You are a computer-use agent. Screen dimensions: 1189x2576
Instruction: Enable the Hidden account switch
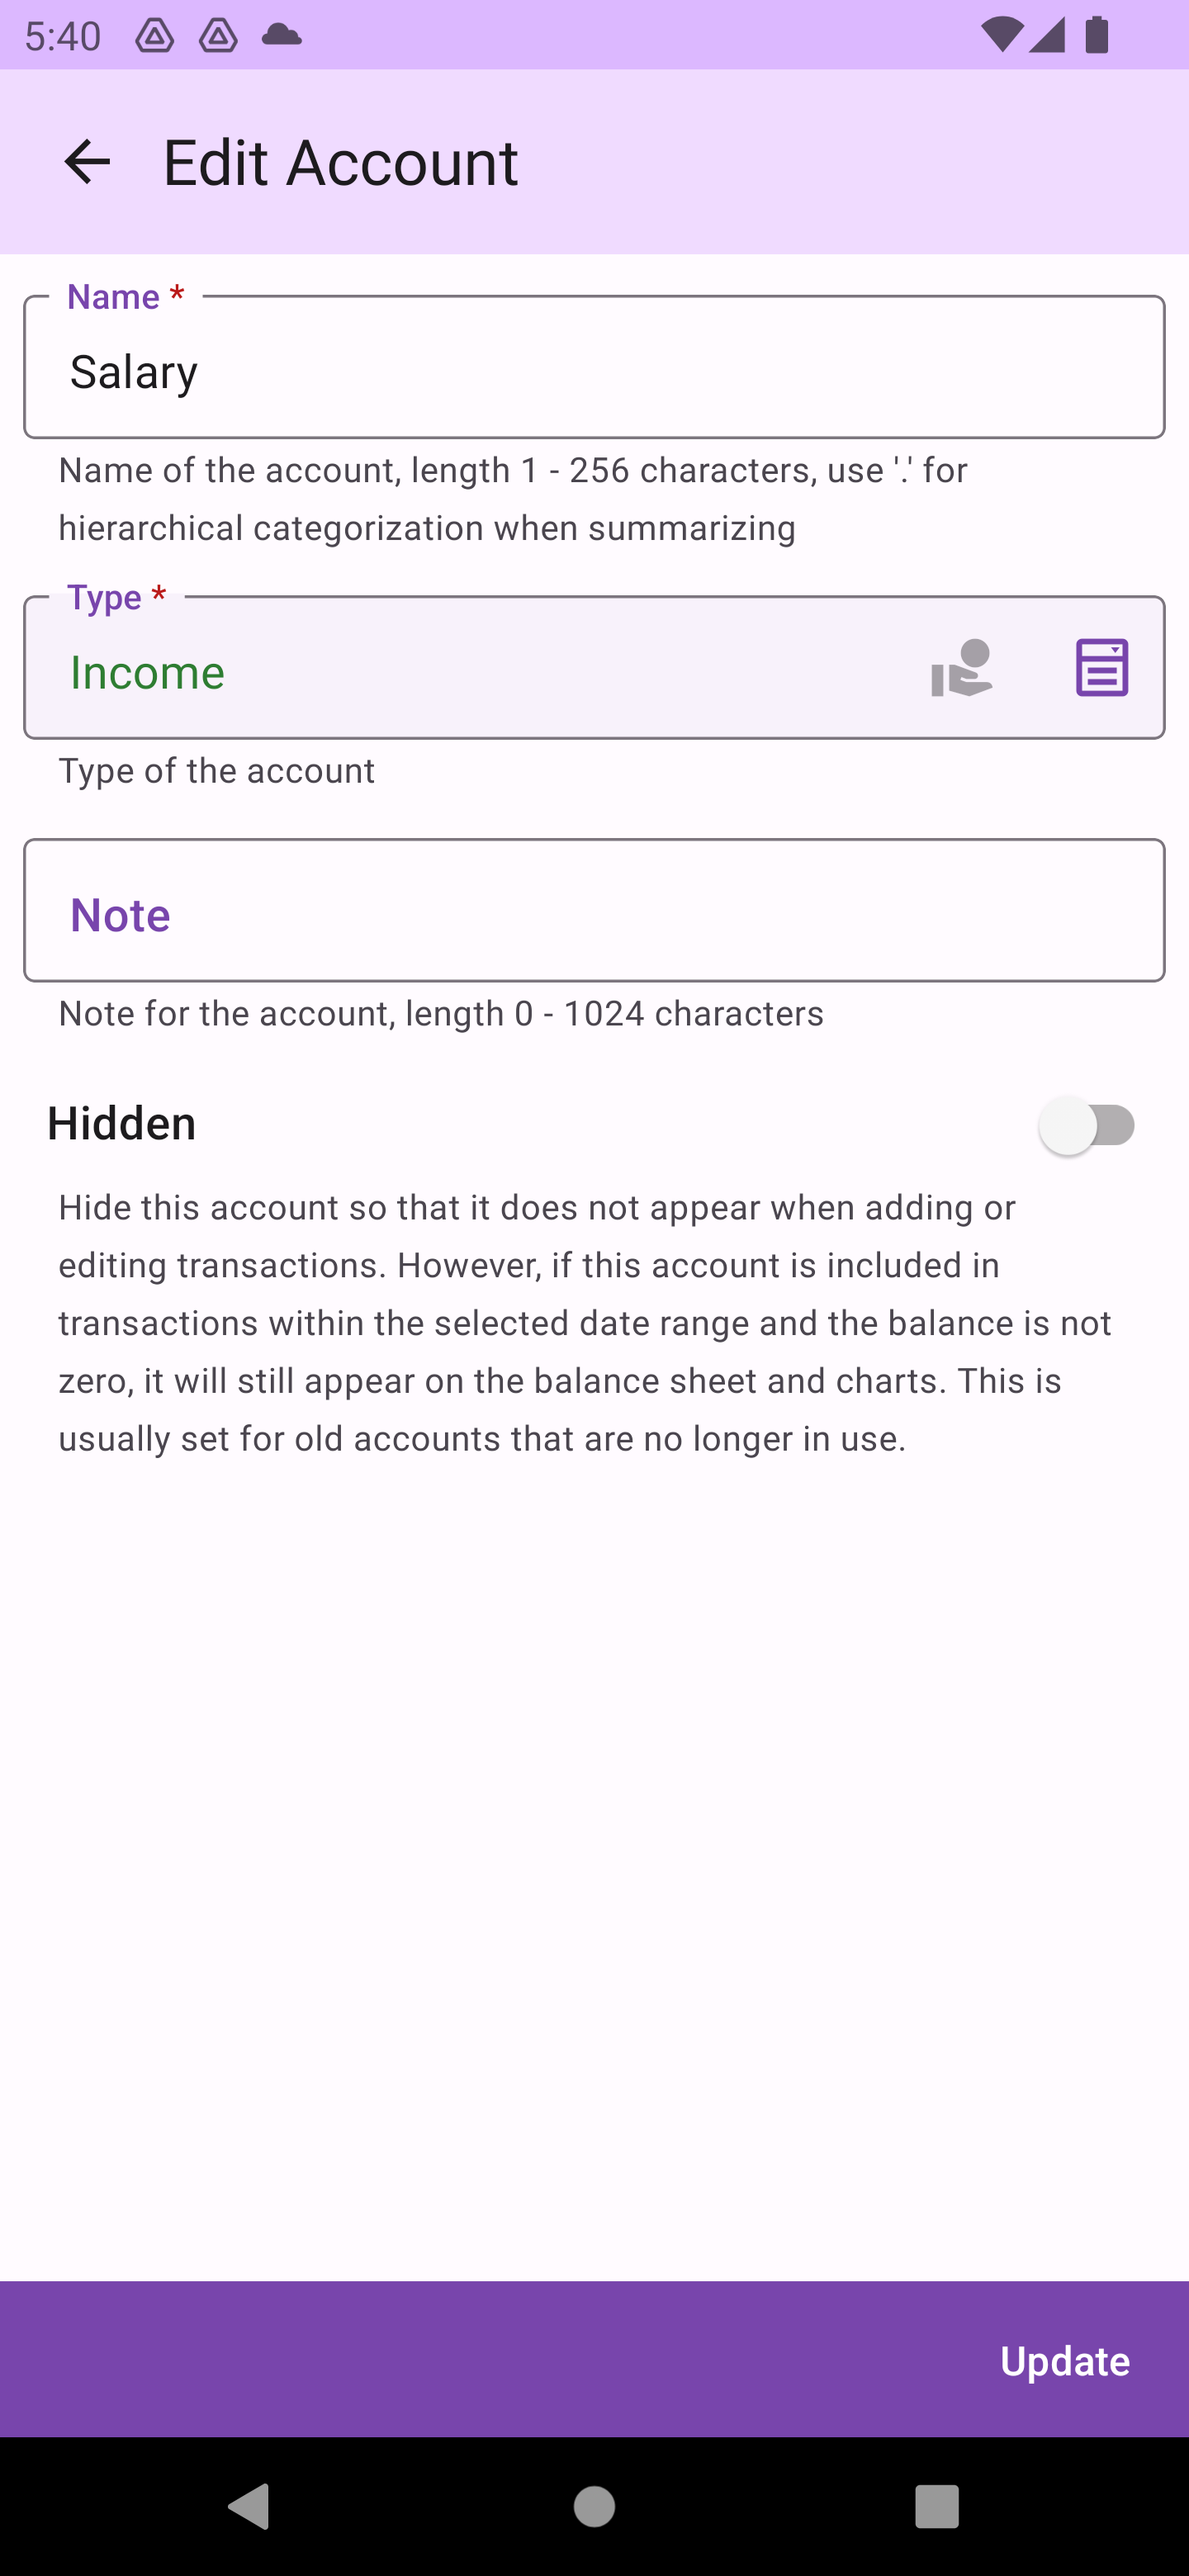click(x=1087, y=1126)
